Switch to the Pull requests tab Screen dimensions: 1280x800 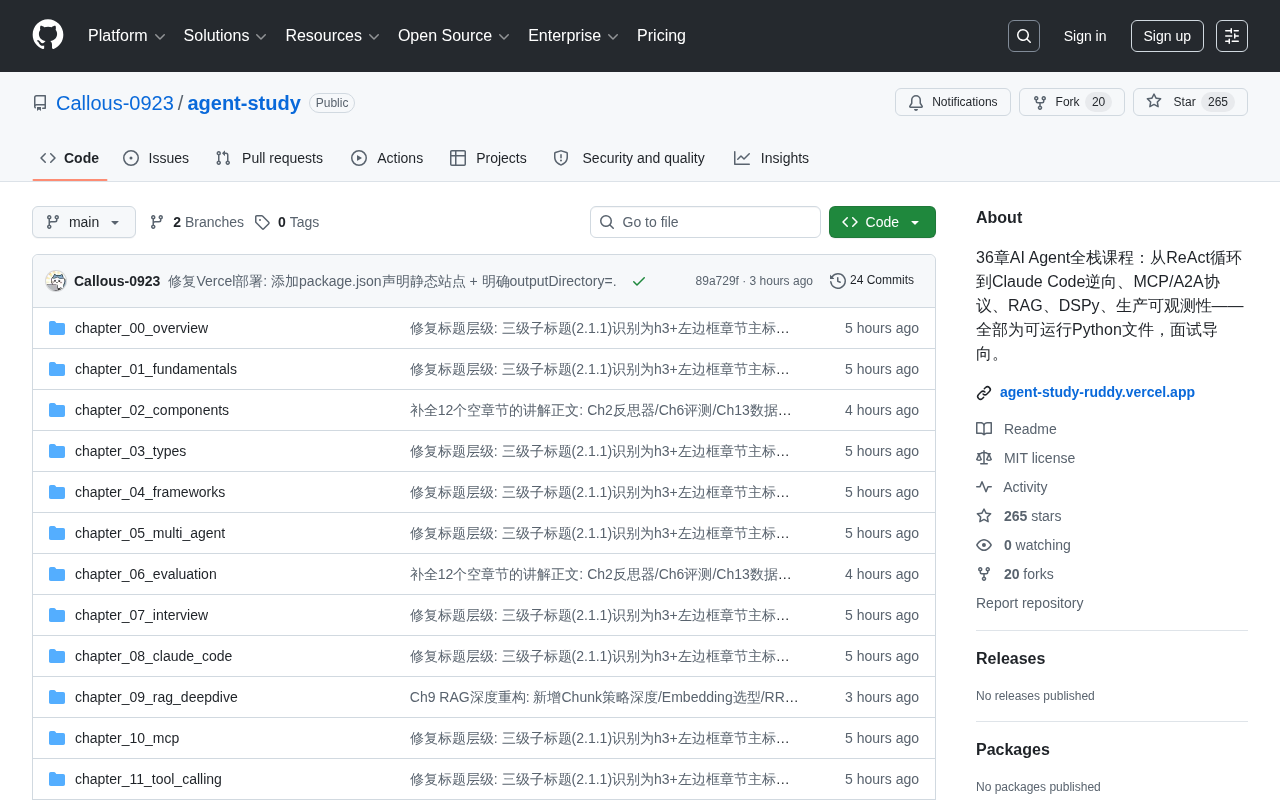coord(269,158)
